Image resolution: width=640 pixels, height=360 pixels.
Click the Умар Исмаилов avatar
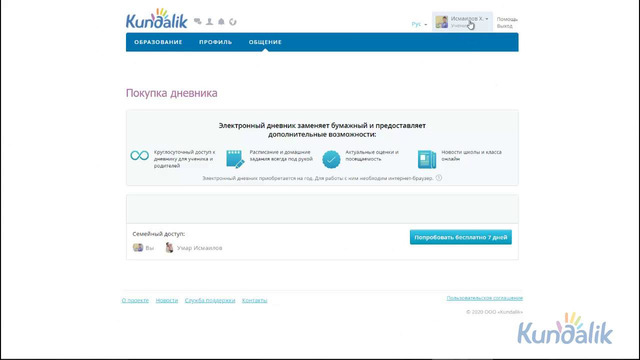(169, 247)
